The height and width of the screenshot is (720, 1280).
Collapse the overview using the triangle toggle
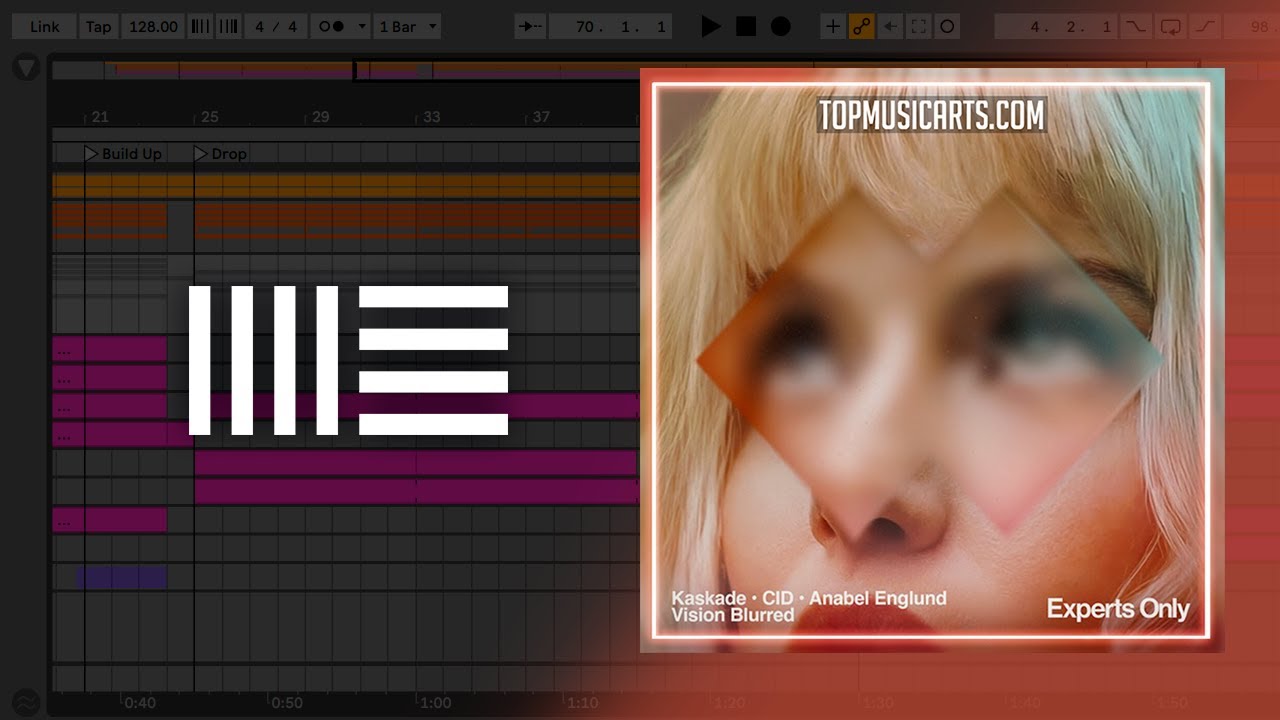coord(26,68)
